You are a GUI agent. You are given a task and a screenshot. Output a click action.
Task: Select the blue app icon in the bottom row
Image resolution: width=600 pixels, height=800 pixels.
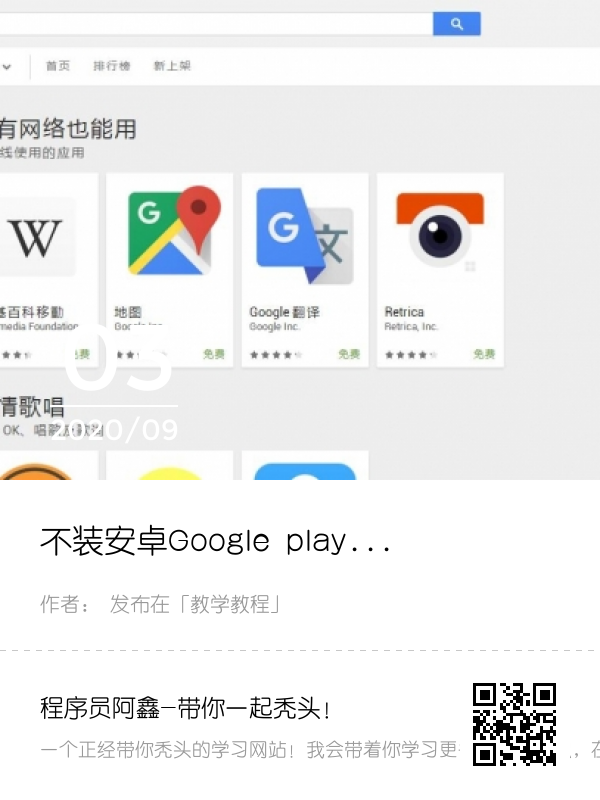(x=305, y=471)
